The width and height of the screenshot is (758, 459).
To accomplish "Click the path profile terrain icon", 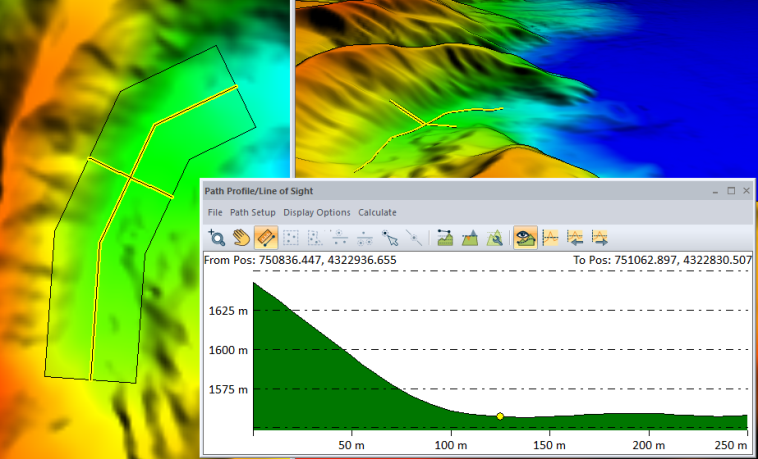I will pos(446,238).
